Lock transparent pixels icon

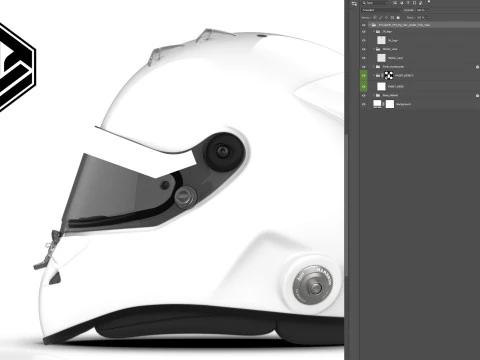pos(375,17)
